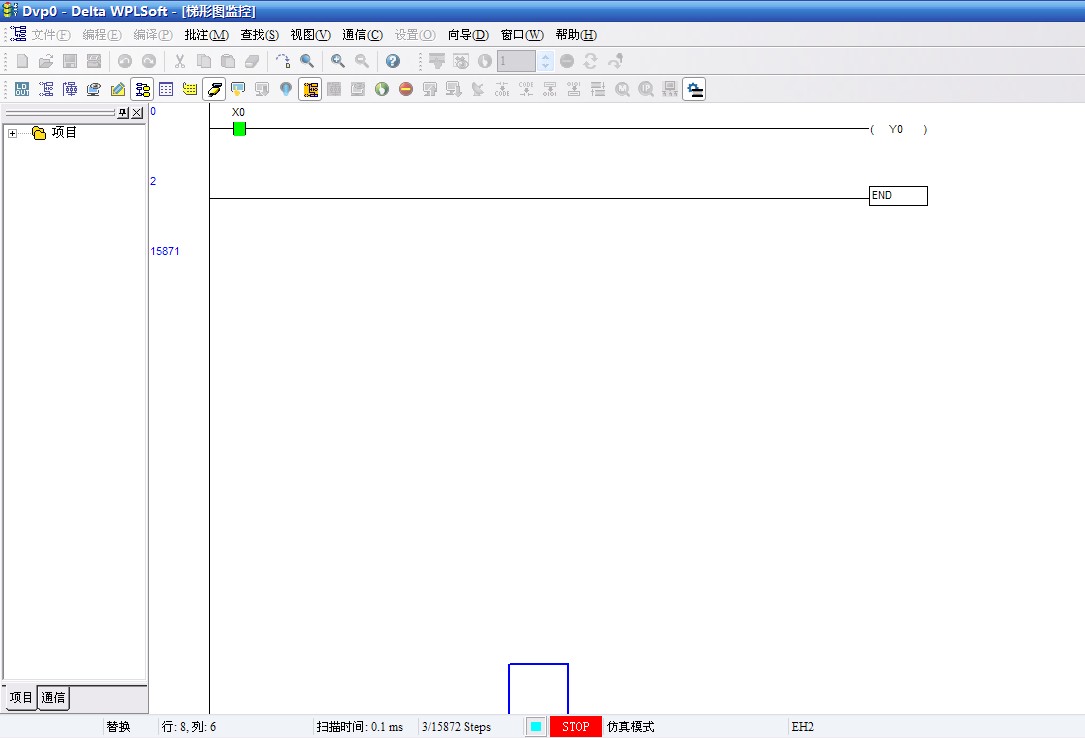Click the zoom in magnifier icon

pos(338,61)
